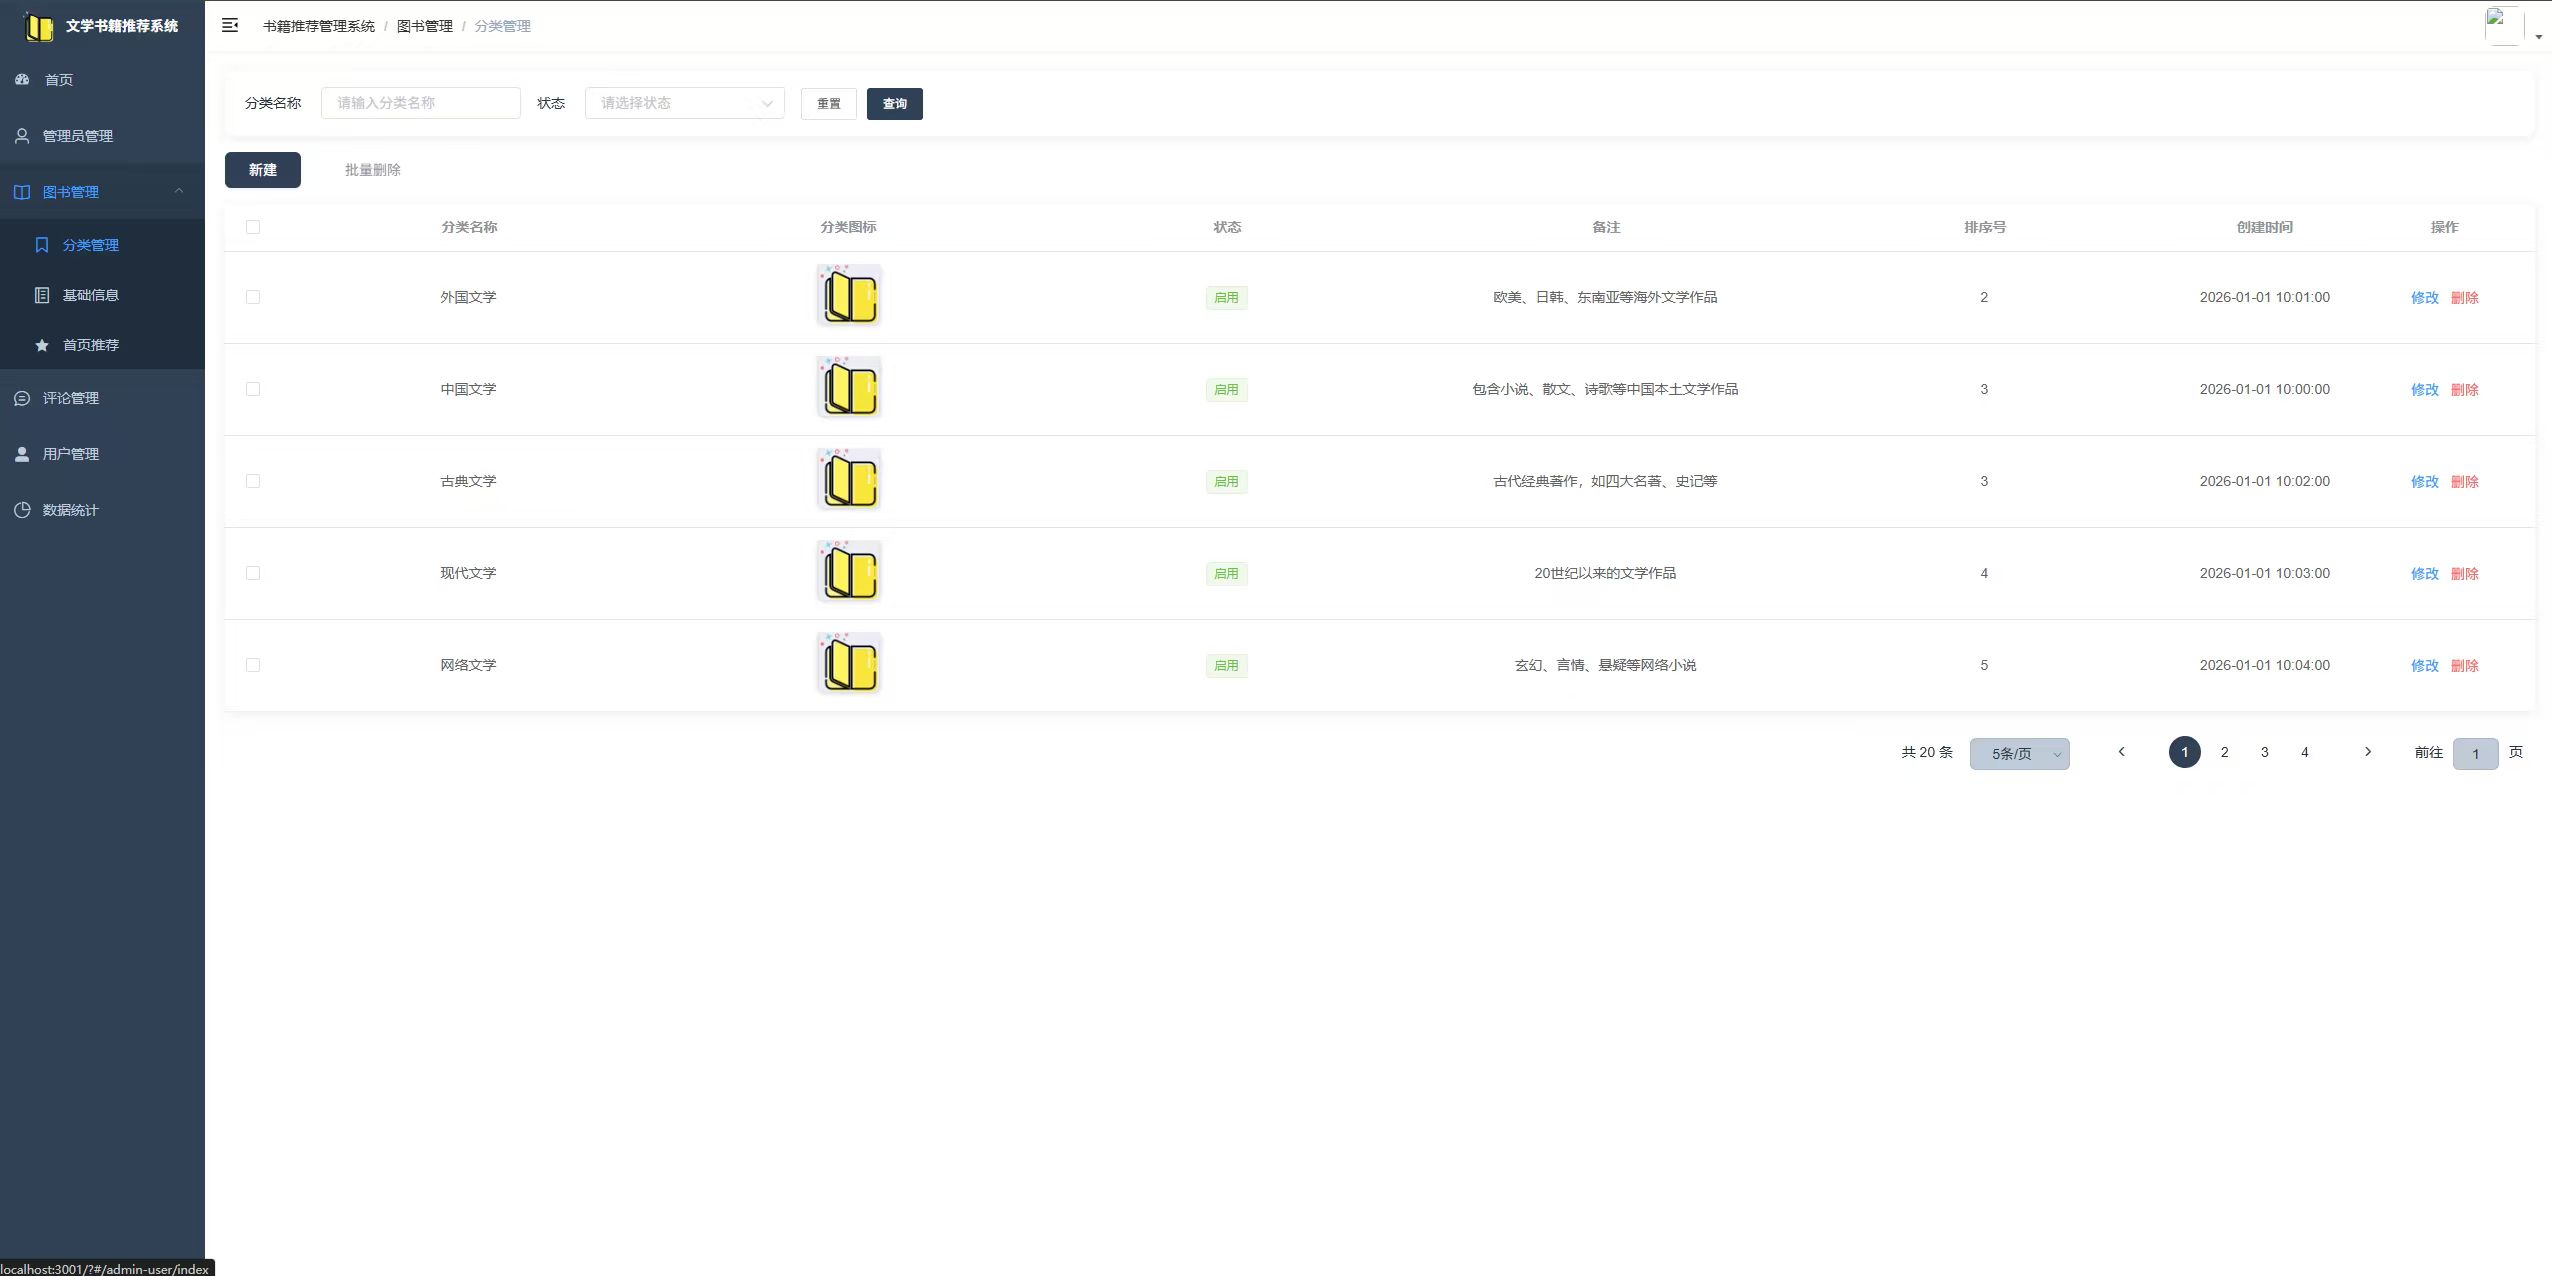Open 现代文学 category icon thumbnail
2552x1276 pixels.
[x=849, y=572]
